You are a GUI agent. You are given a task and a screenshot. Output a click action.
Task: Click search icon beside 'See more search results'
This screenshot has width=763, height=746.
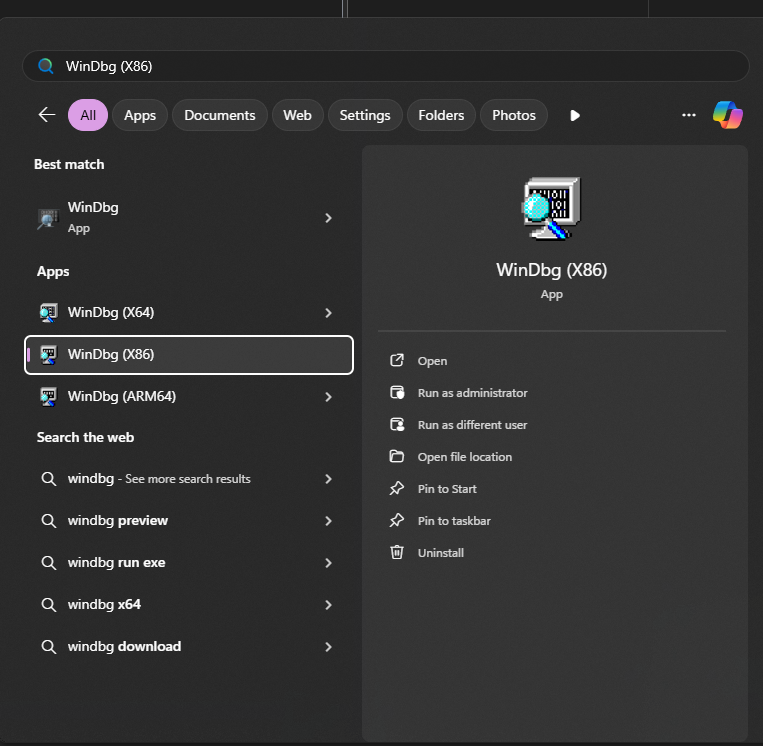(x=48, y=479)
